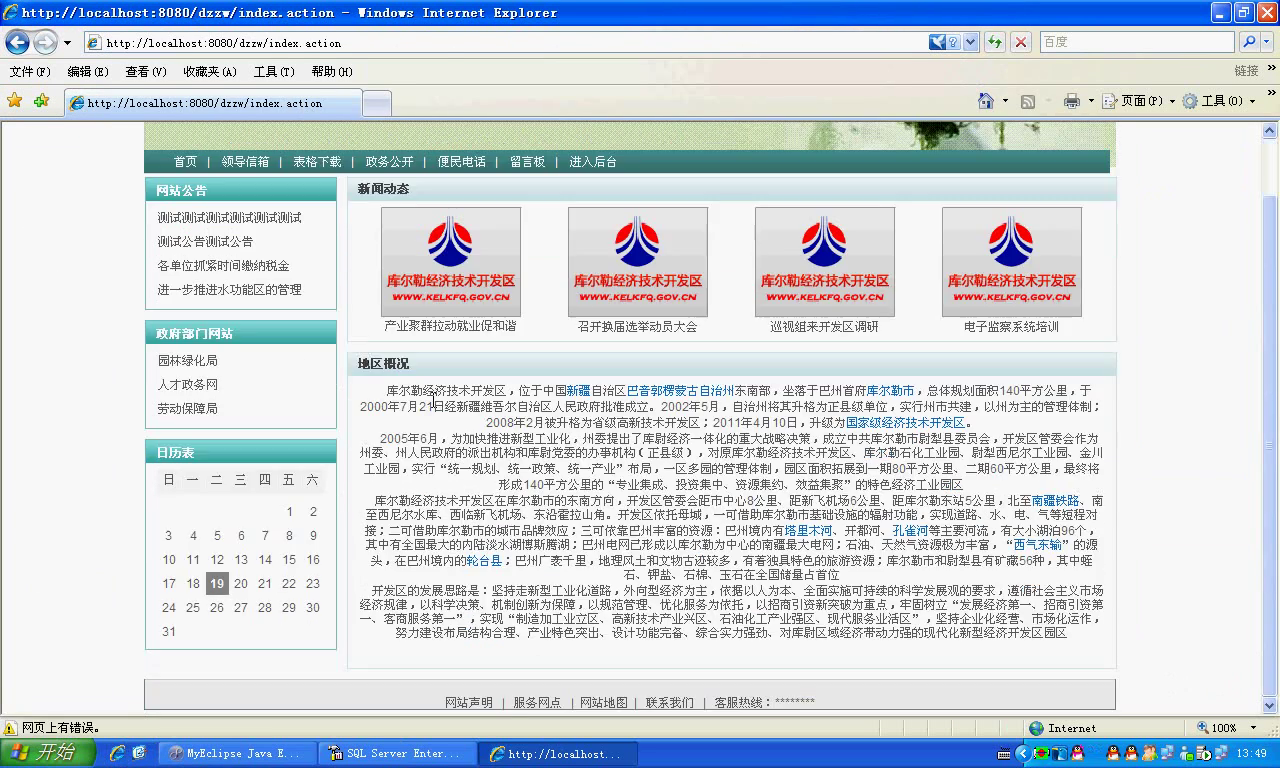Select the localhost index.action tab
Screen dimensions: 1280x768
click(x=212, y=103)
